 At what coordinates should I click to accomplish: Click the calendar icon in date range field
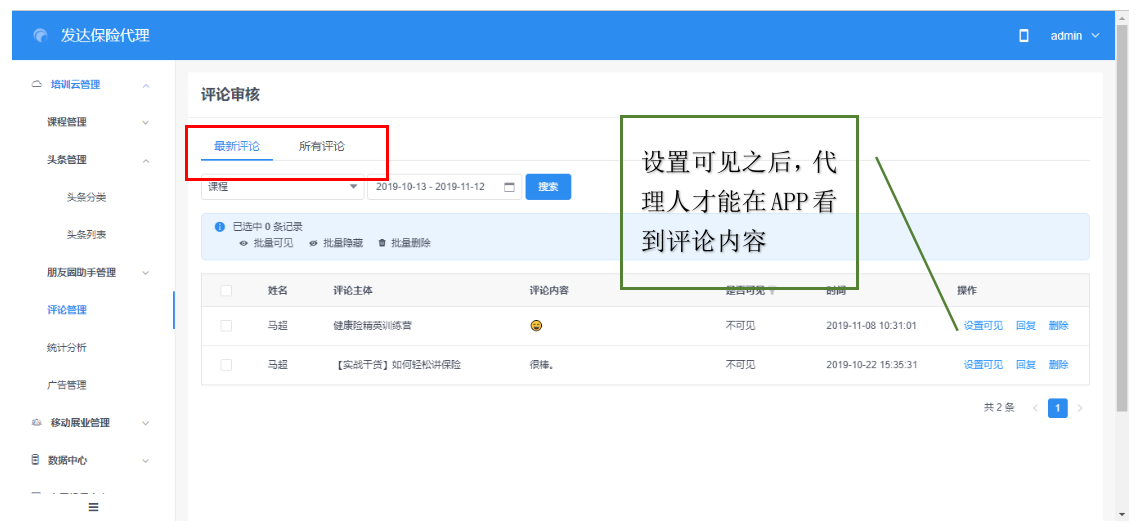[509, 187]
